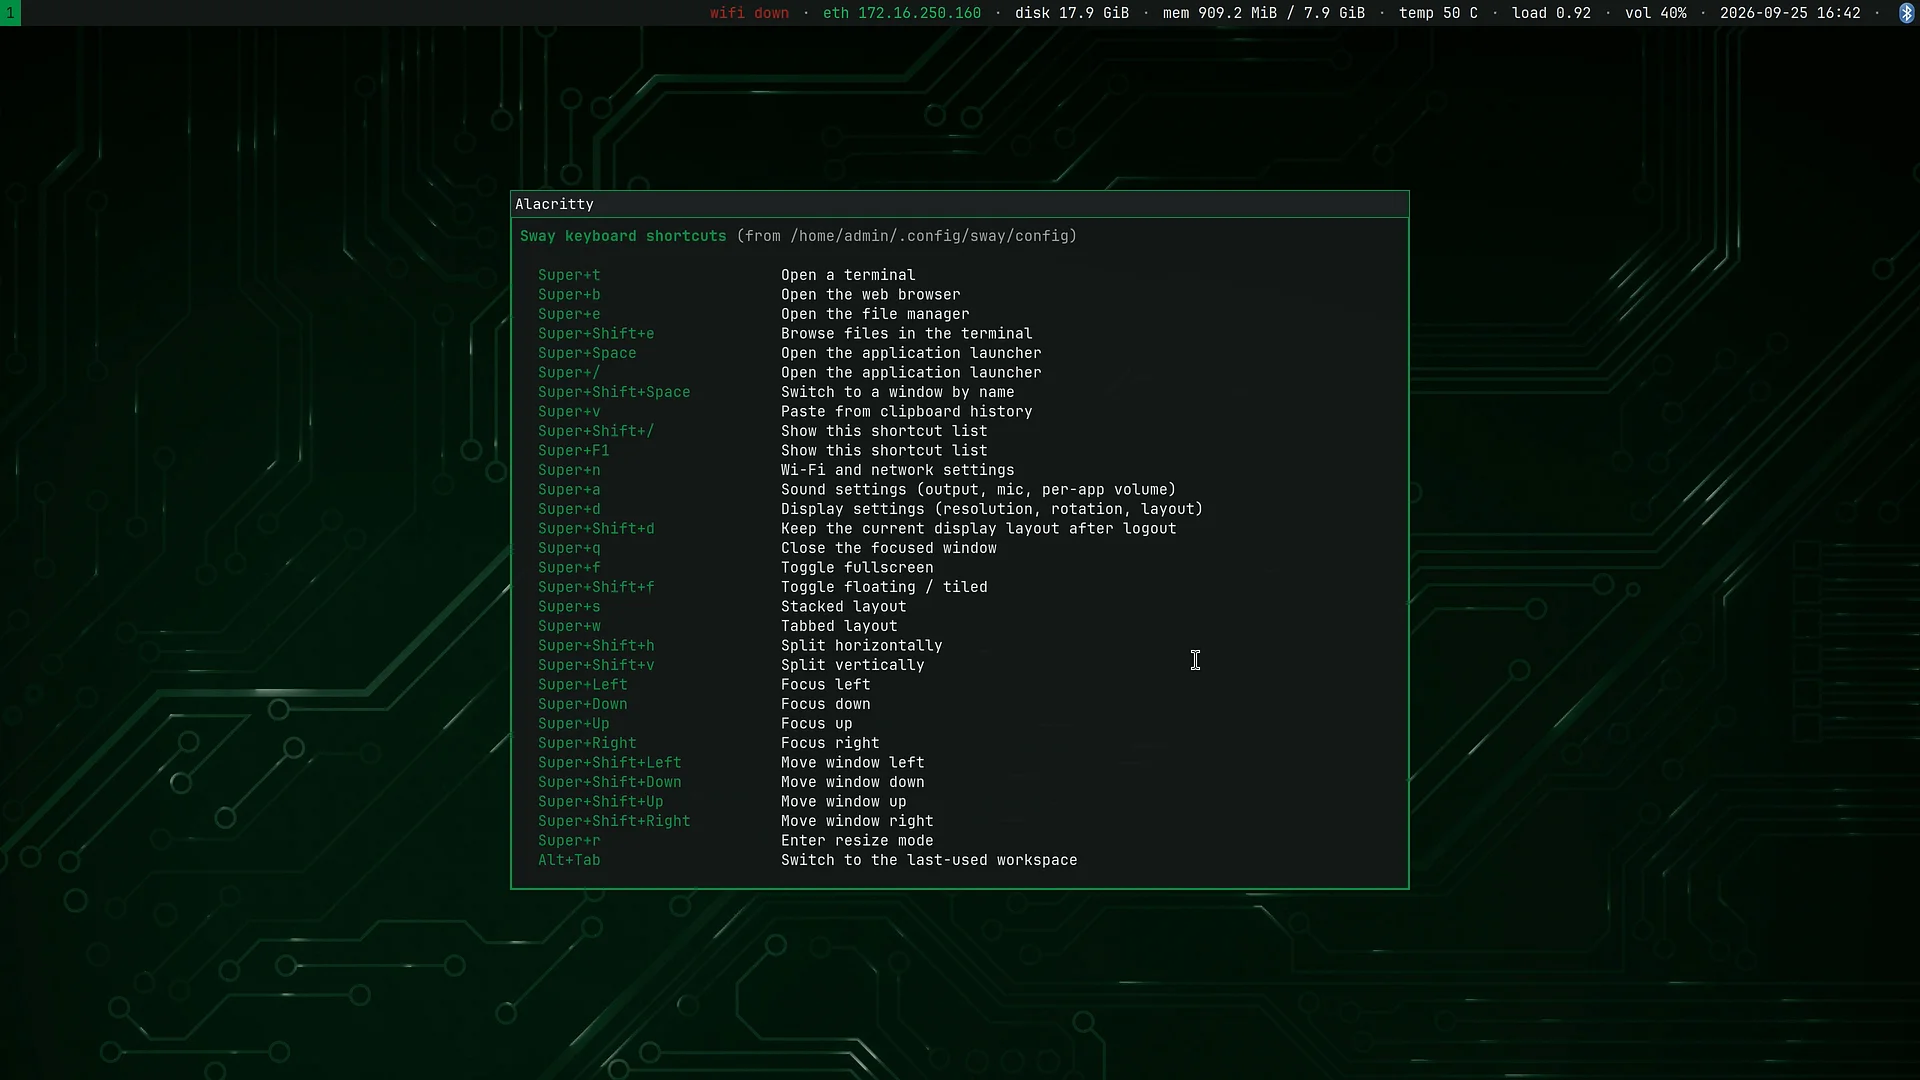This screenshot has width=1920, height=1080.
Task: Click the 'Sway keyboard shortcuts' heading
Action: (623, 236)
